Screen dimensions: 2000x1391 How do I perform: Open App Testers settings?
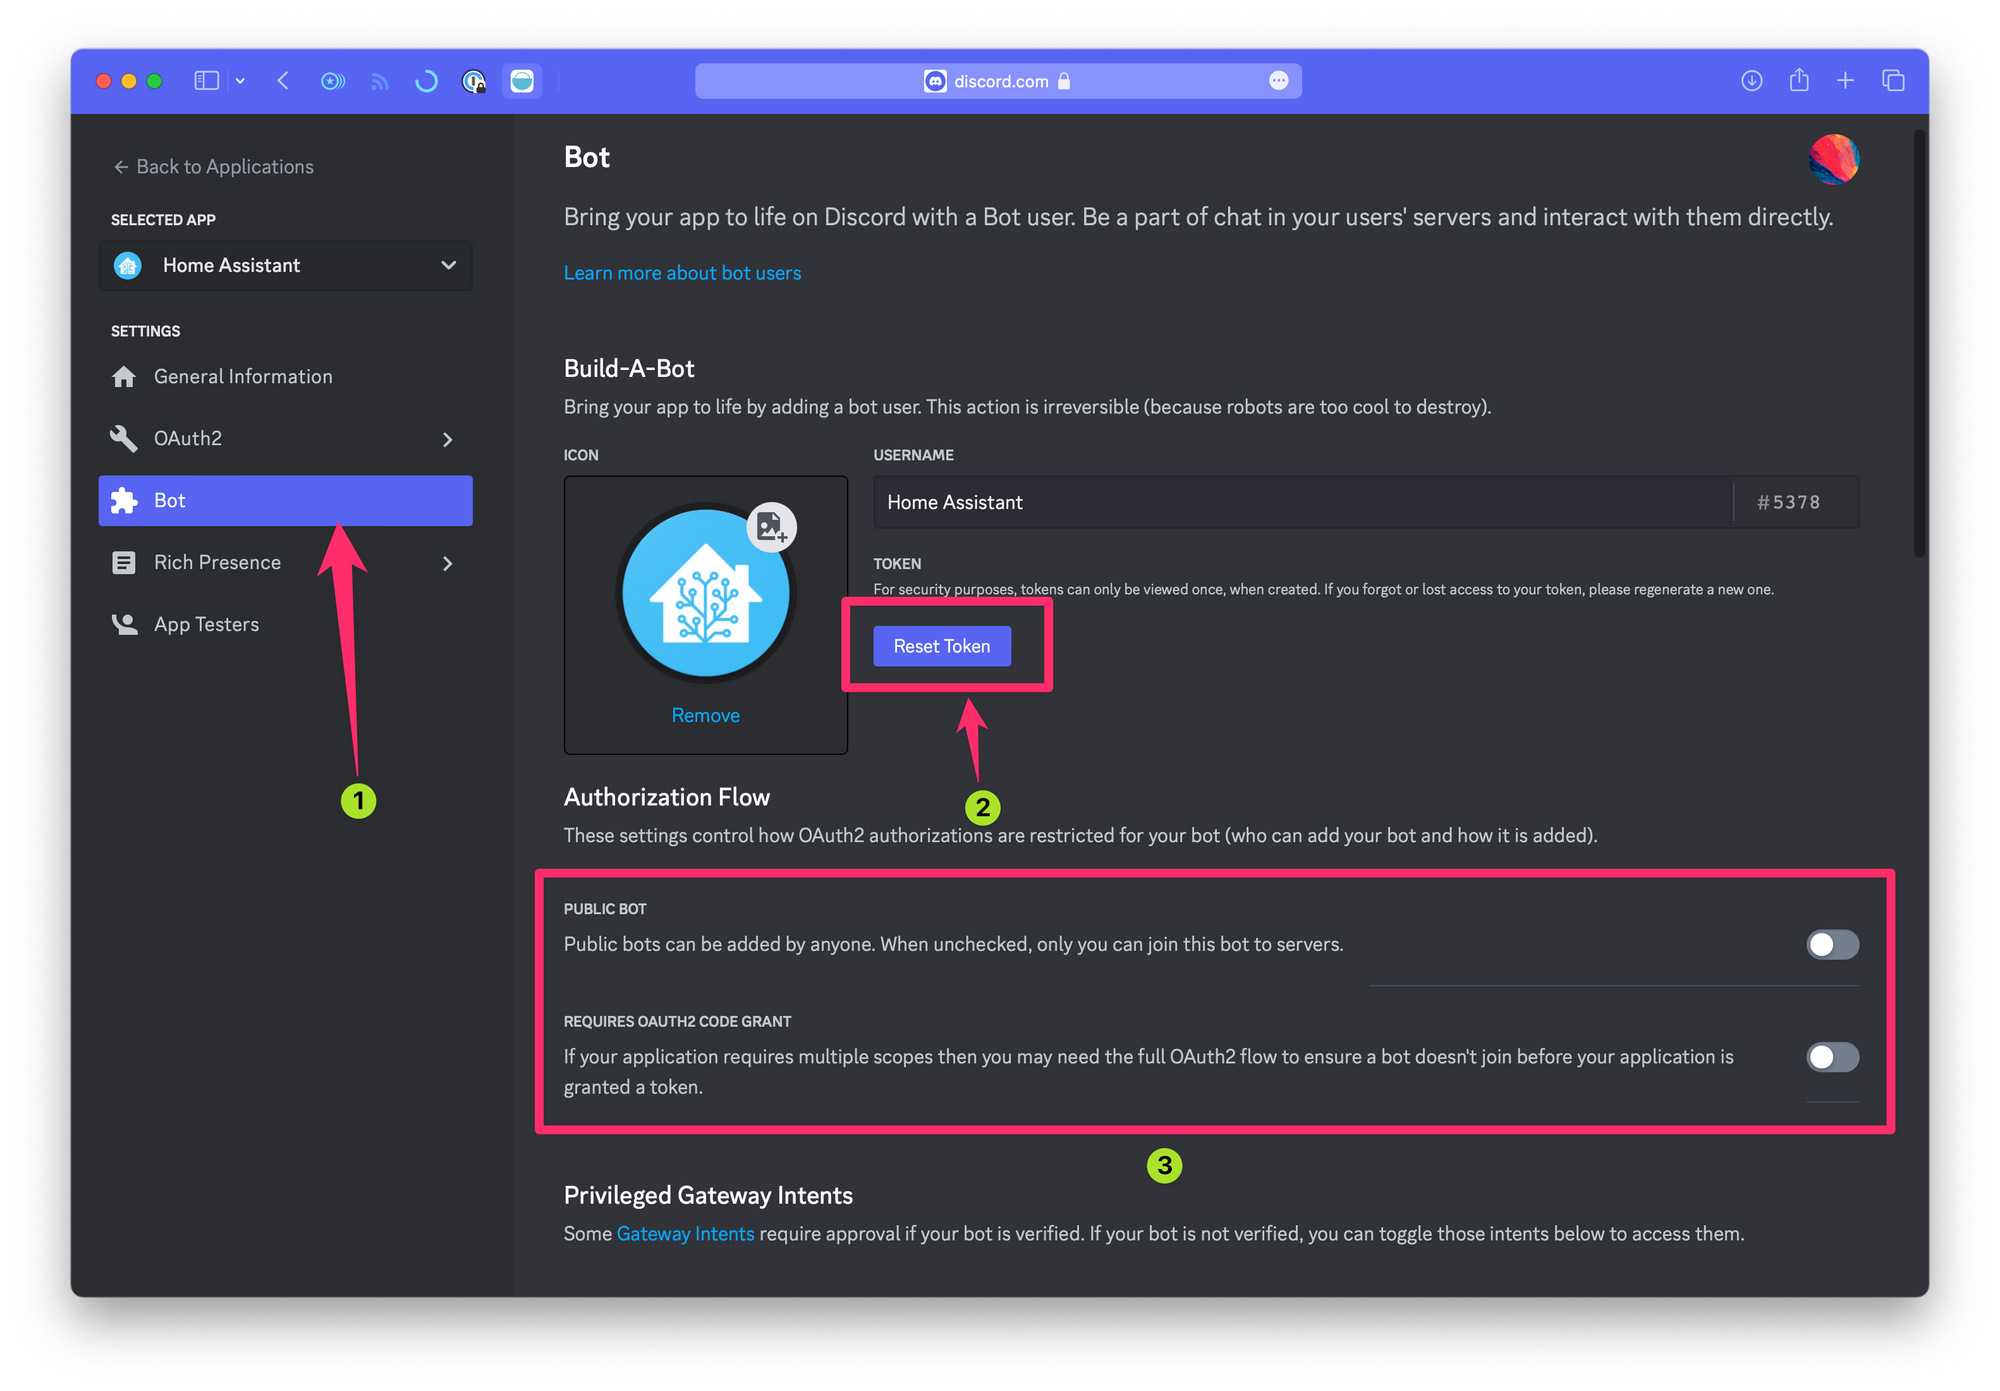tap(285, 625)
